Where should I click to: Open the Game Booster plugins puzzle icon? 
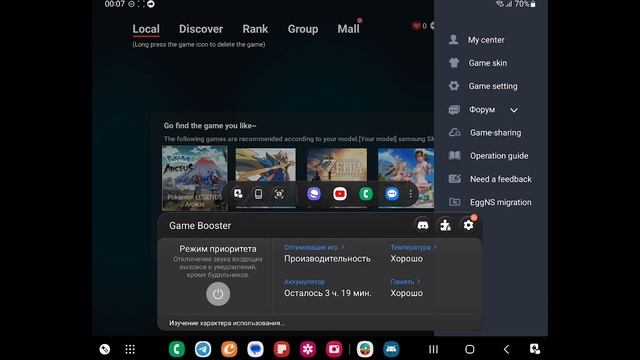[x=445, y=225]
